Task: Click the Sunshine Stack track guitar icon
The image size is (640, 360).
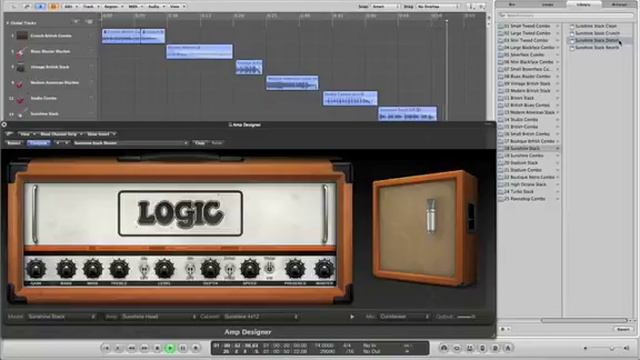Action: (x=21, y=114)
